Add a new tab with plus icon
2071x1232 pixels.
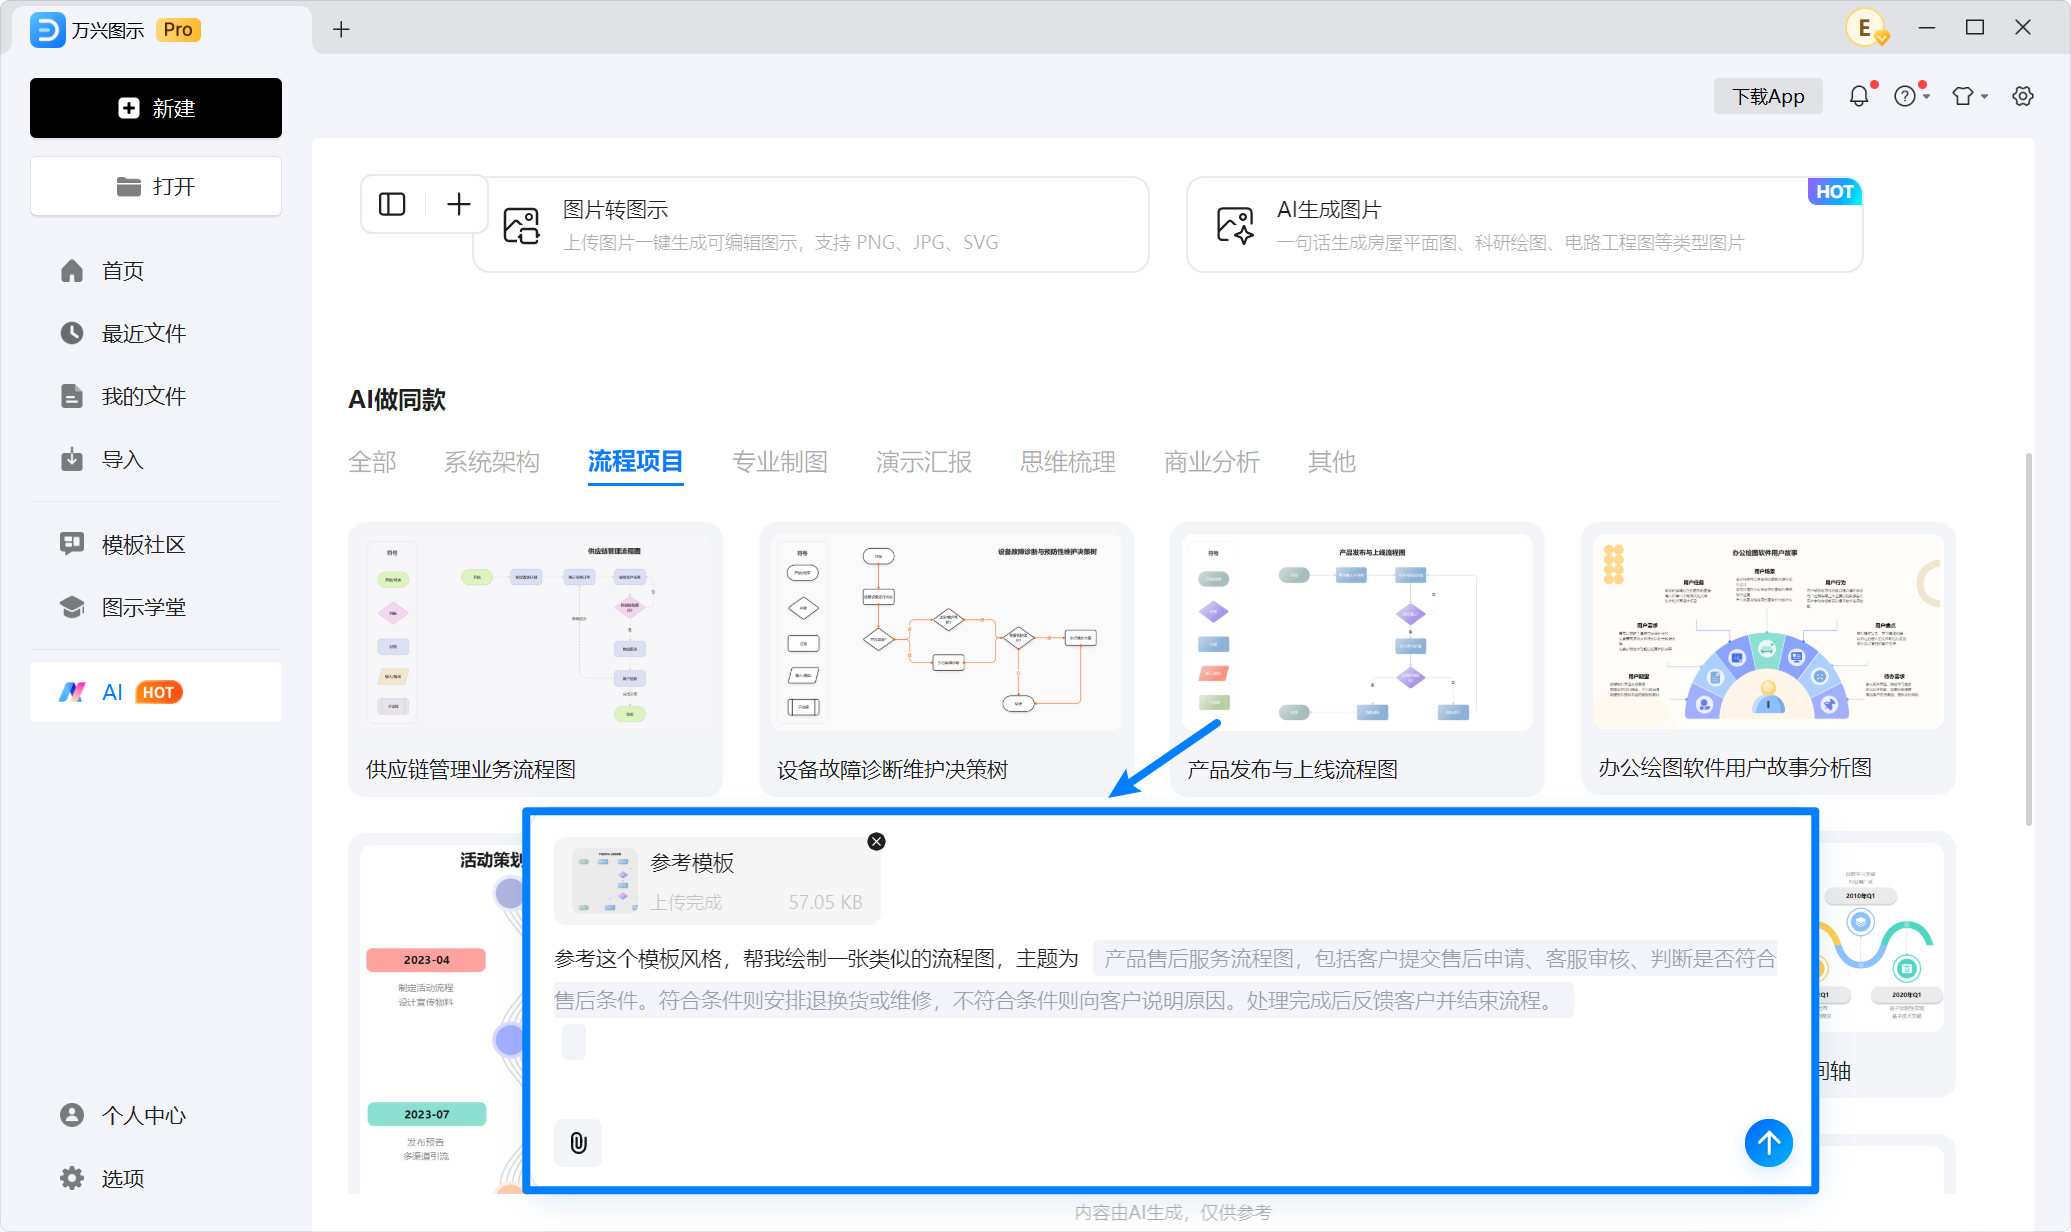point(341,29)
